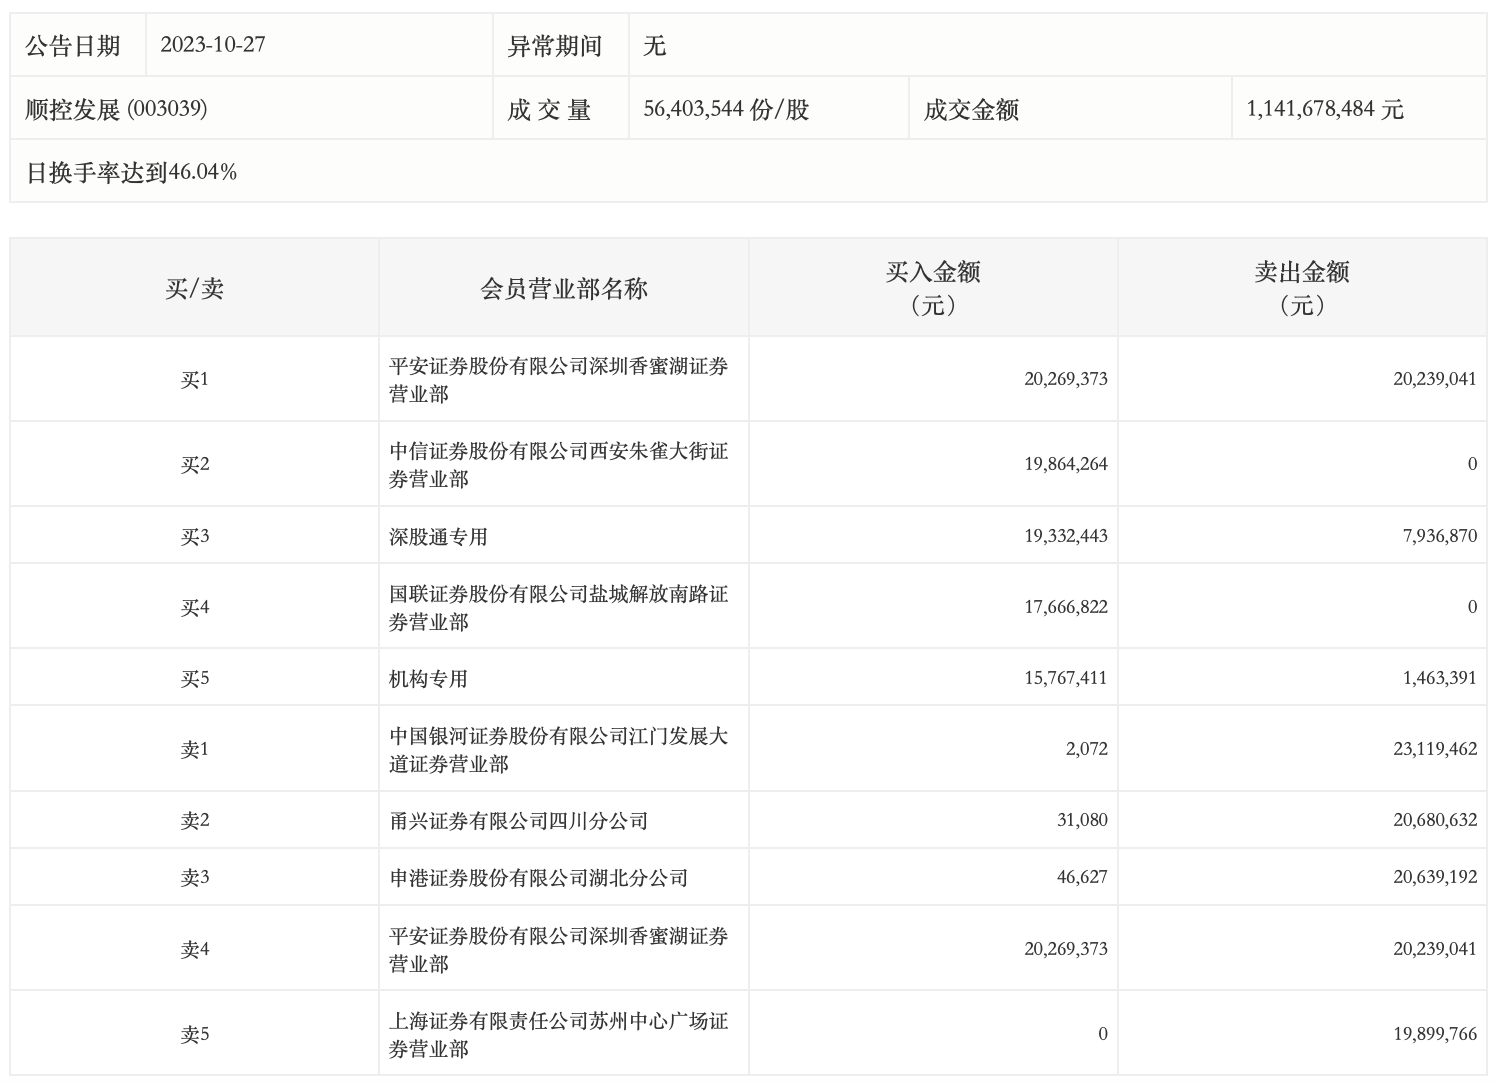Click the 买3 row label
This screenshot has width=1494, height=1084.
(194, 536)
